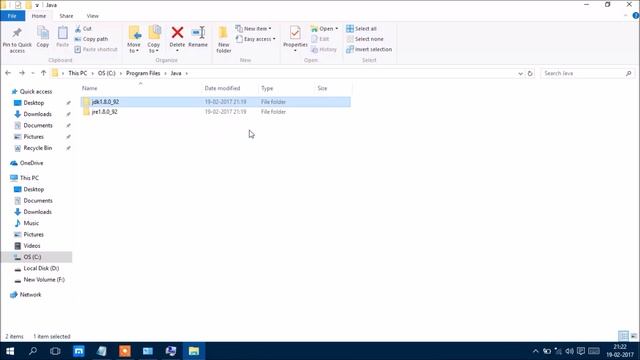Open OneDrive in sidebar

coord(31,163)
